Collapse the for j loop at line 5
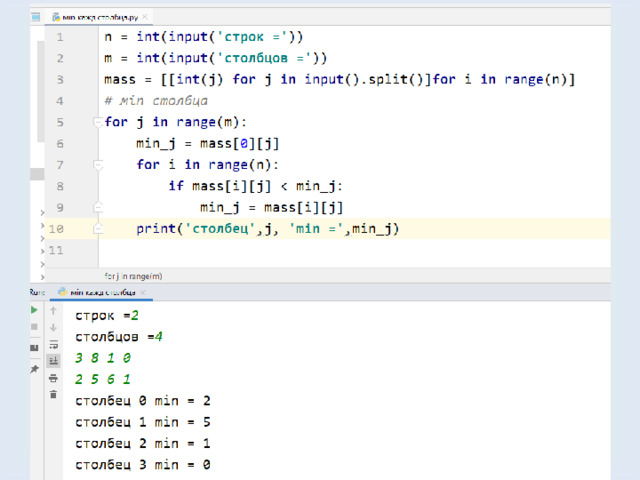This screenshot has height=480, width=640. pyautogui.click(x=98, y=122)
